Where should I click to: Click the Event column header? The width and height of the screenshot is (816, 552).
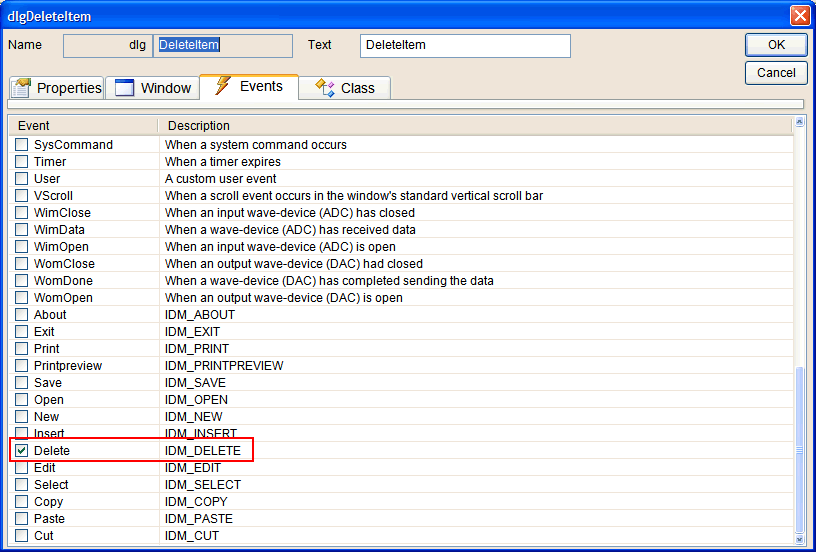coord(83,126)
